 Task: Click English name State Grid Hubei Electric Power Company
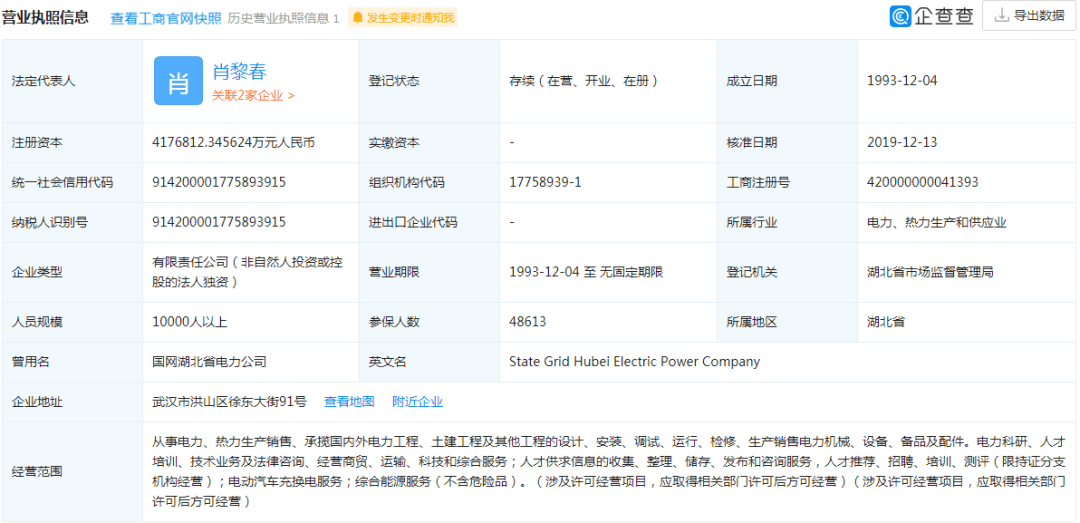634,361
